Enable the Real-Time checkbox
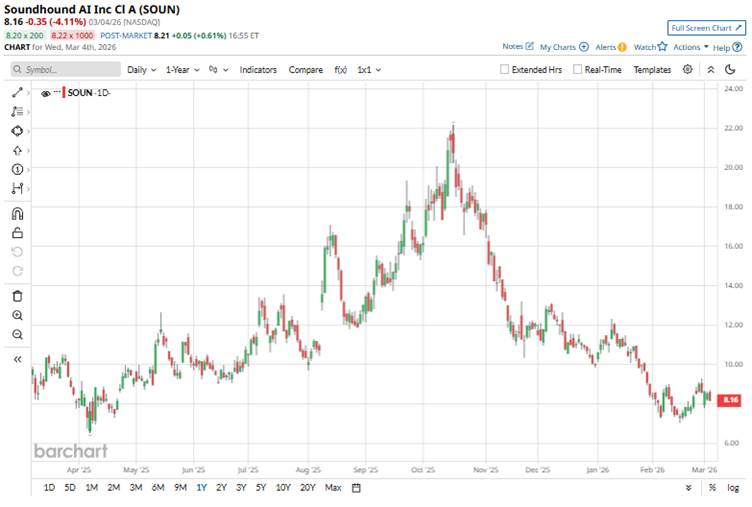This screenshot has width=752, height=507. pos(577,69)
